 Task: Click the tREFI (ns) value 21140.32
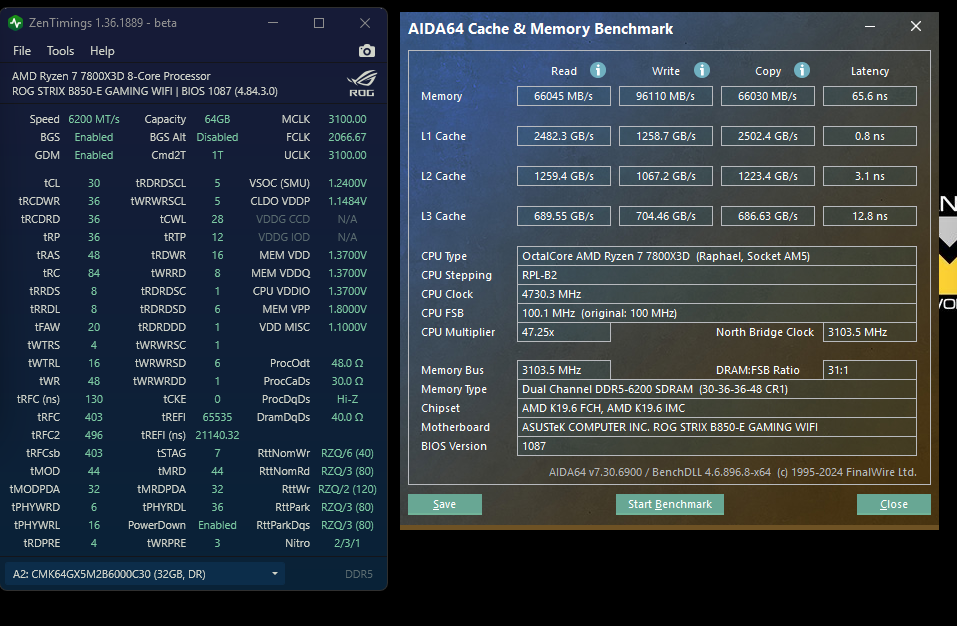point(217,435)
